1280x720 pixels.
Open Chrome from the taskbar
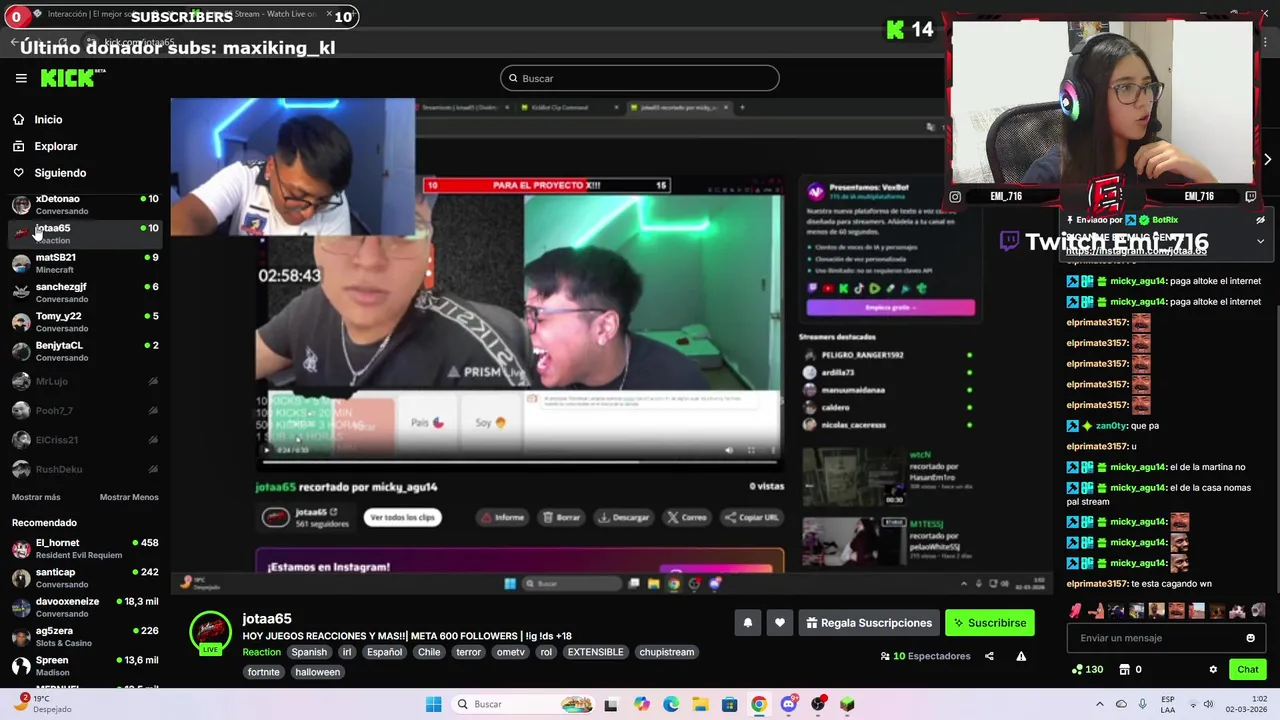click(759, 704)
